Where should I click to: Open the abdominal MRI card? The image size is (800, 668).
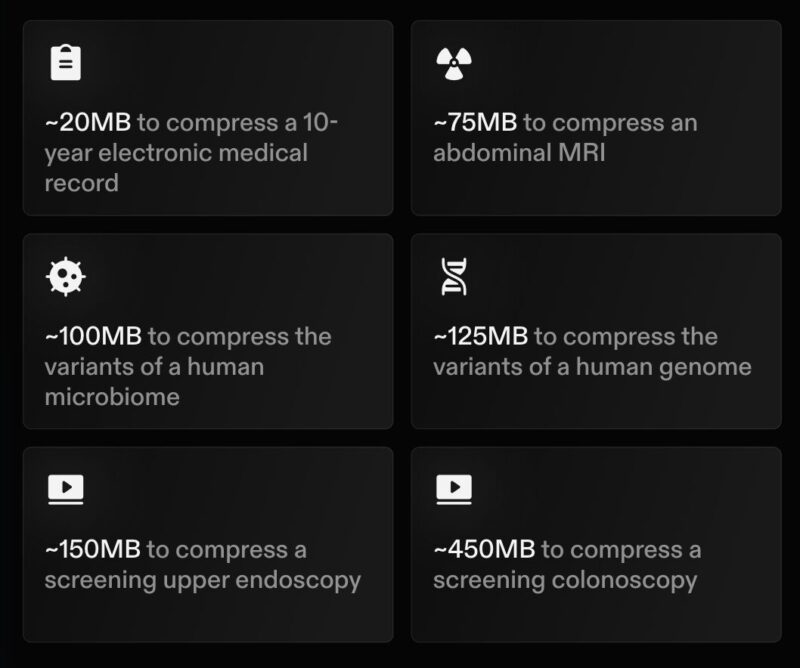point(596,118)
